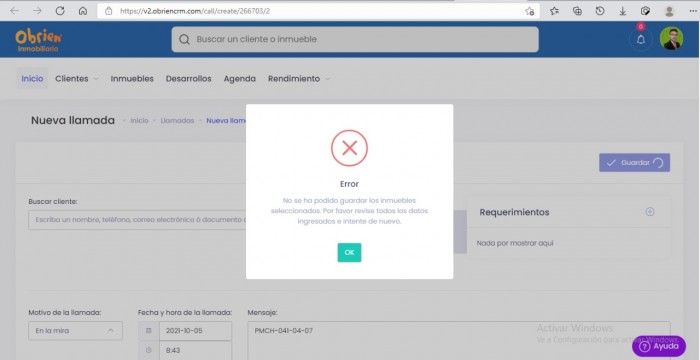Click the lock icon in address bar
The height and width of the screenshot is (360, 700).
tap(108, 11)
